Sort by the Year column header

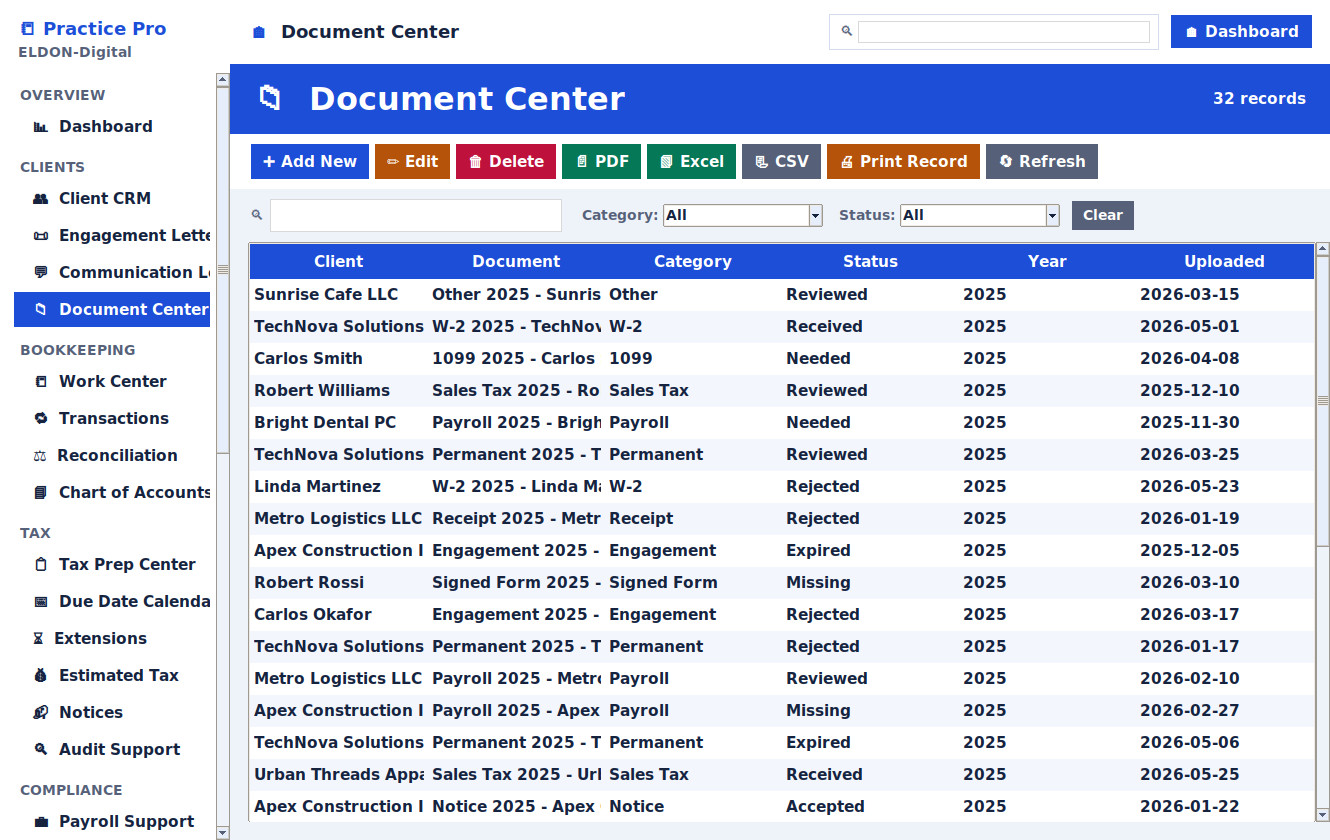[1047, 262]
